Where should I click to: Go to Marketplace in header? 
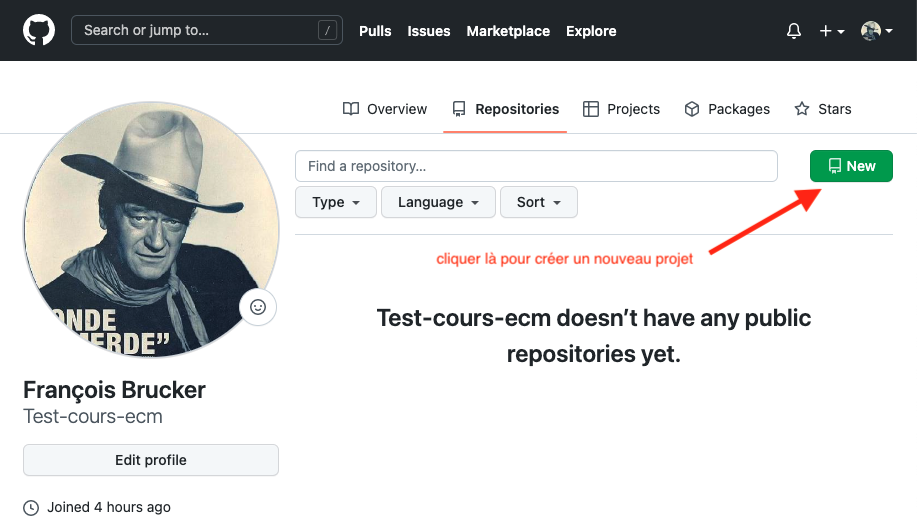508,31
